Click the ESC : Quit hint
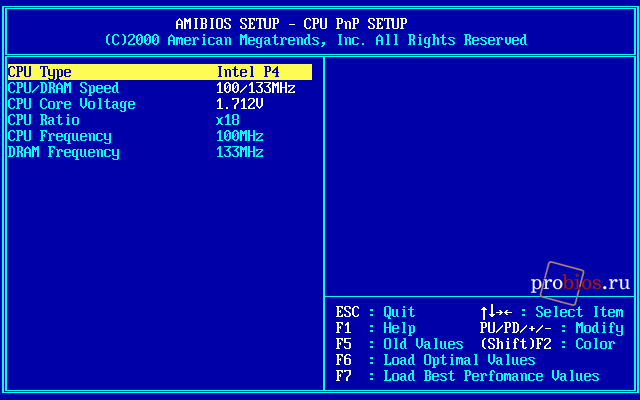 [376, 312]
